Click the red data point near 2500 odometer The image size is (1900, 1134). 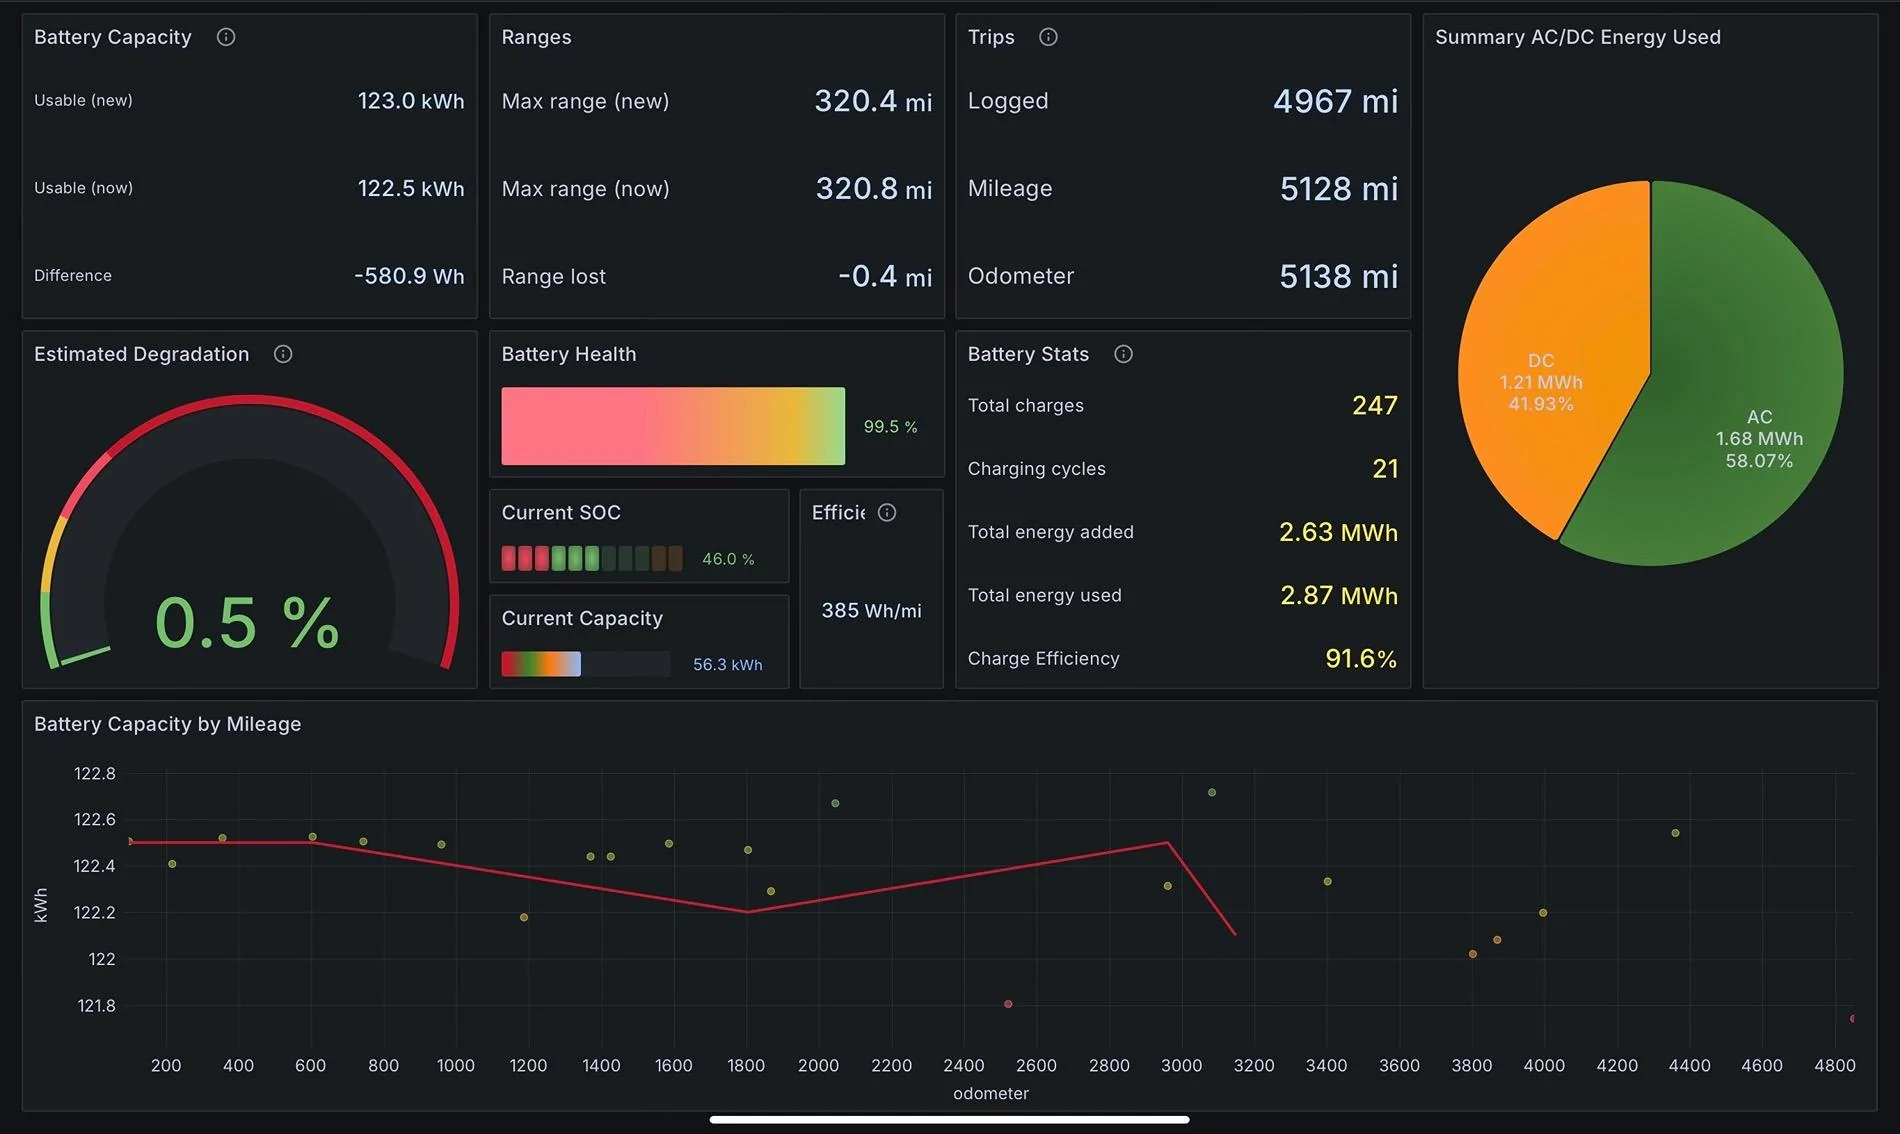pos(1008,1004)
